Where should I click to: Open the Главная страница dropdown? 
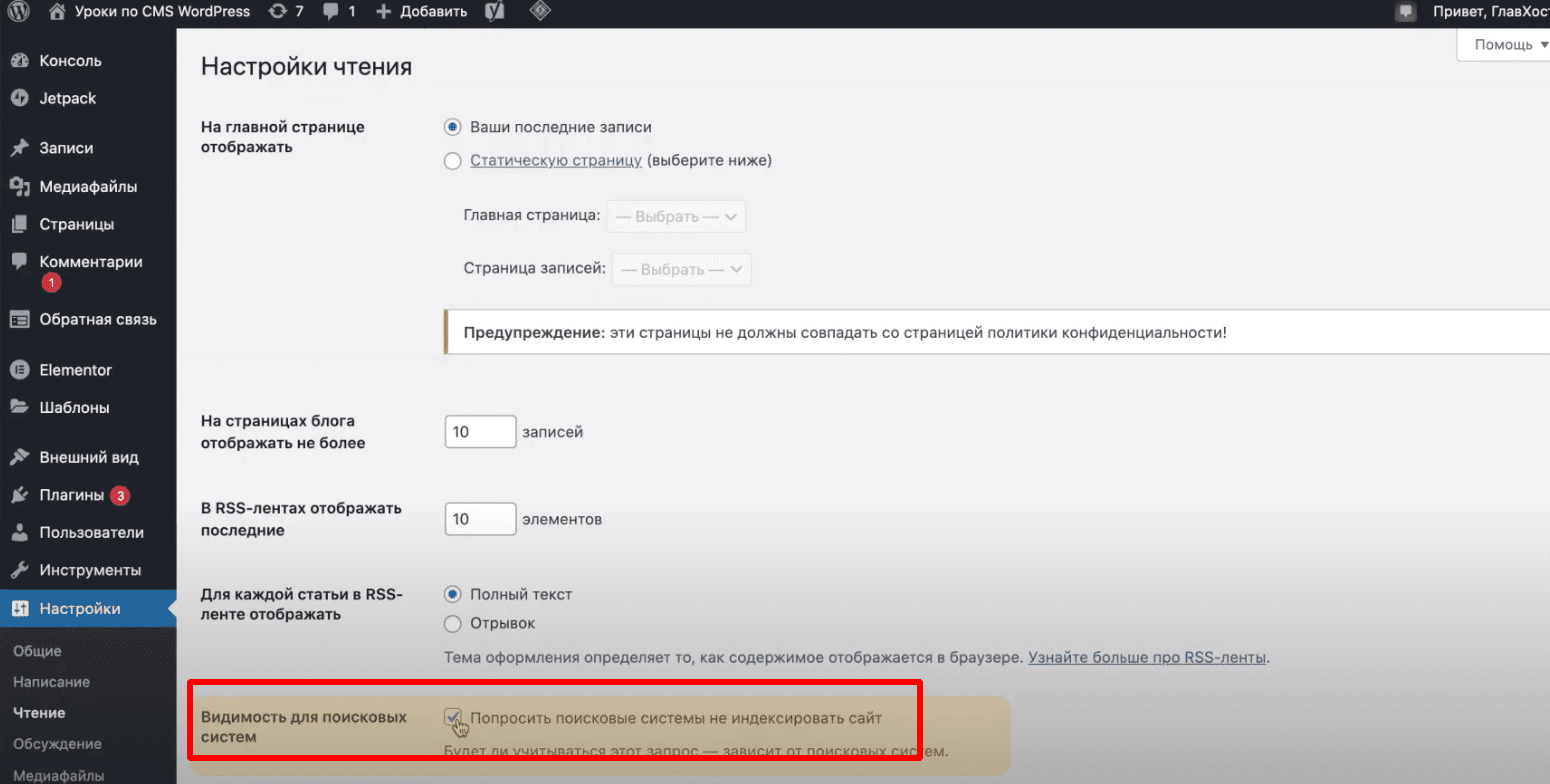pos(676,216)
